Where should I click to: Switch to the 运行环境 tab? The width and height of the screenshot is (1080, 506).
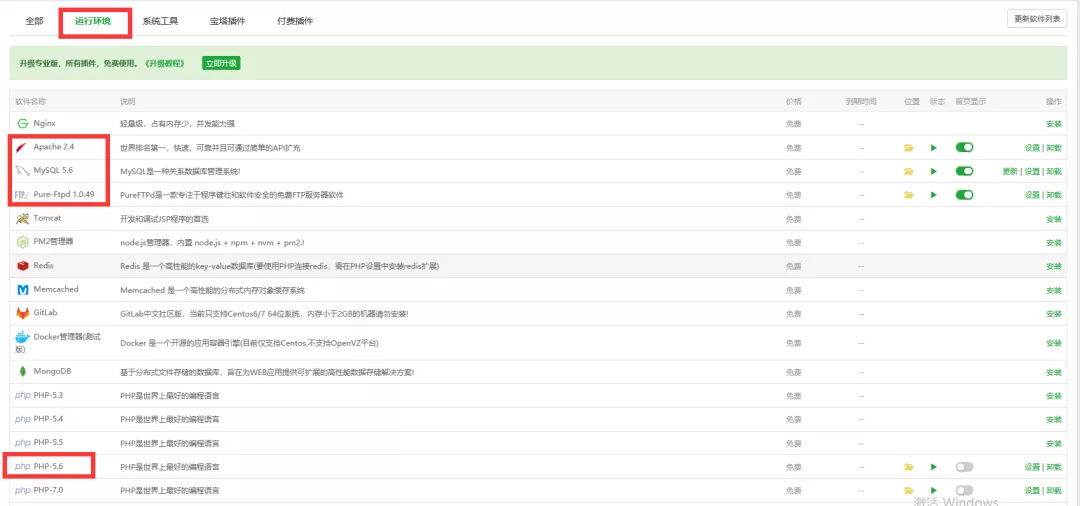[93, 21]
